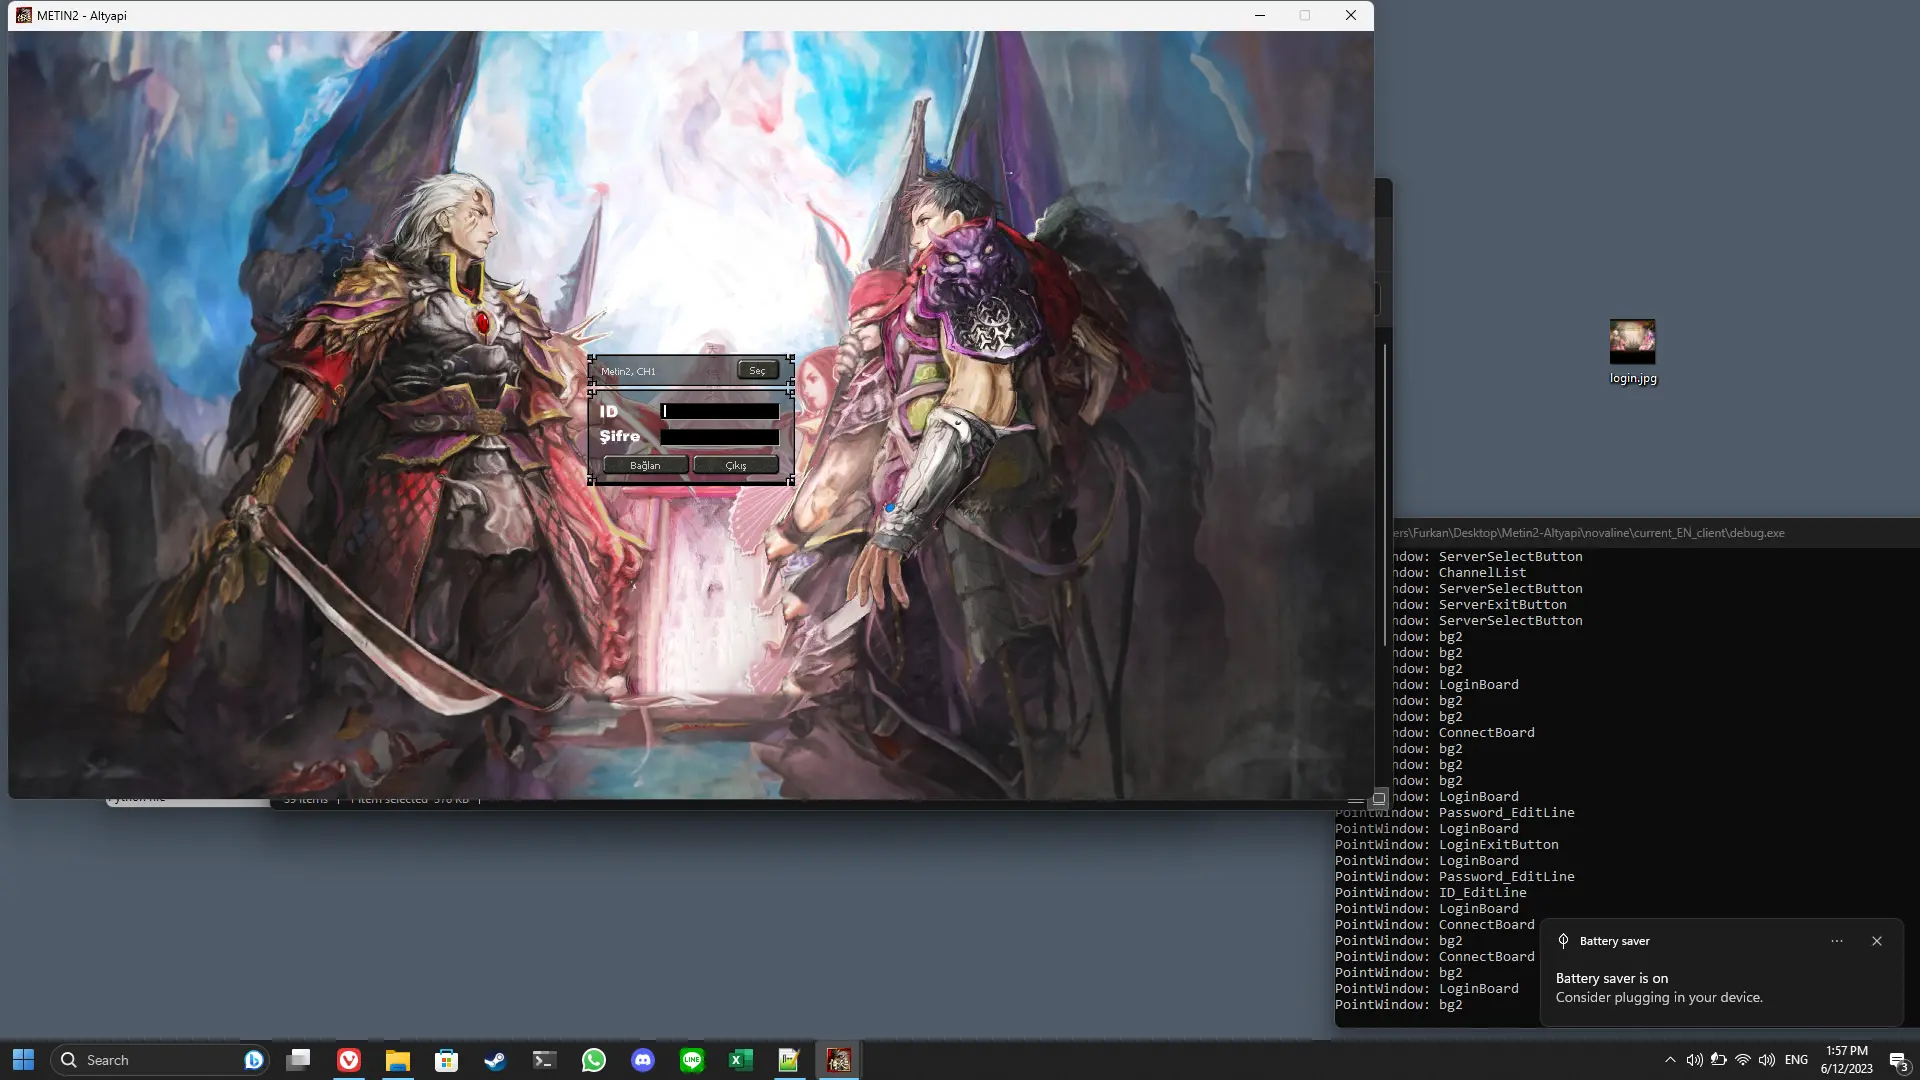Viewport: 1920px width, 1080px height.
Task: Focus the ID input field
Action: point(719,412)
